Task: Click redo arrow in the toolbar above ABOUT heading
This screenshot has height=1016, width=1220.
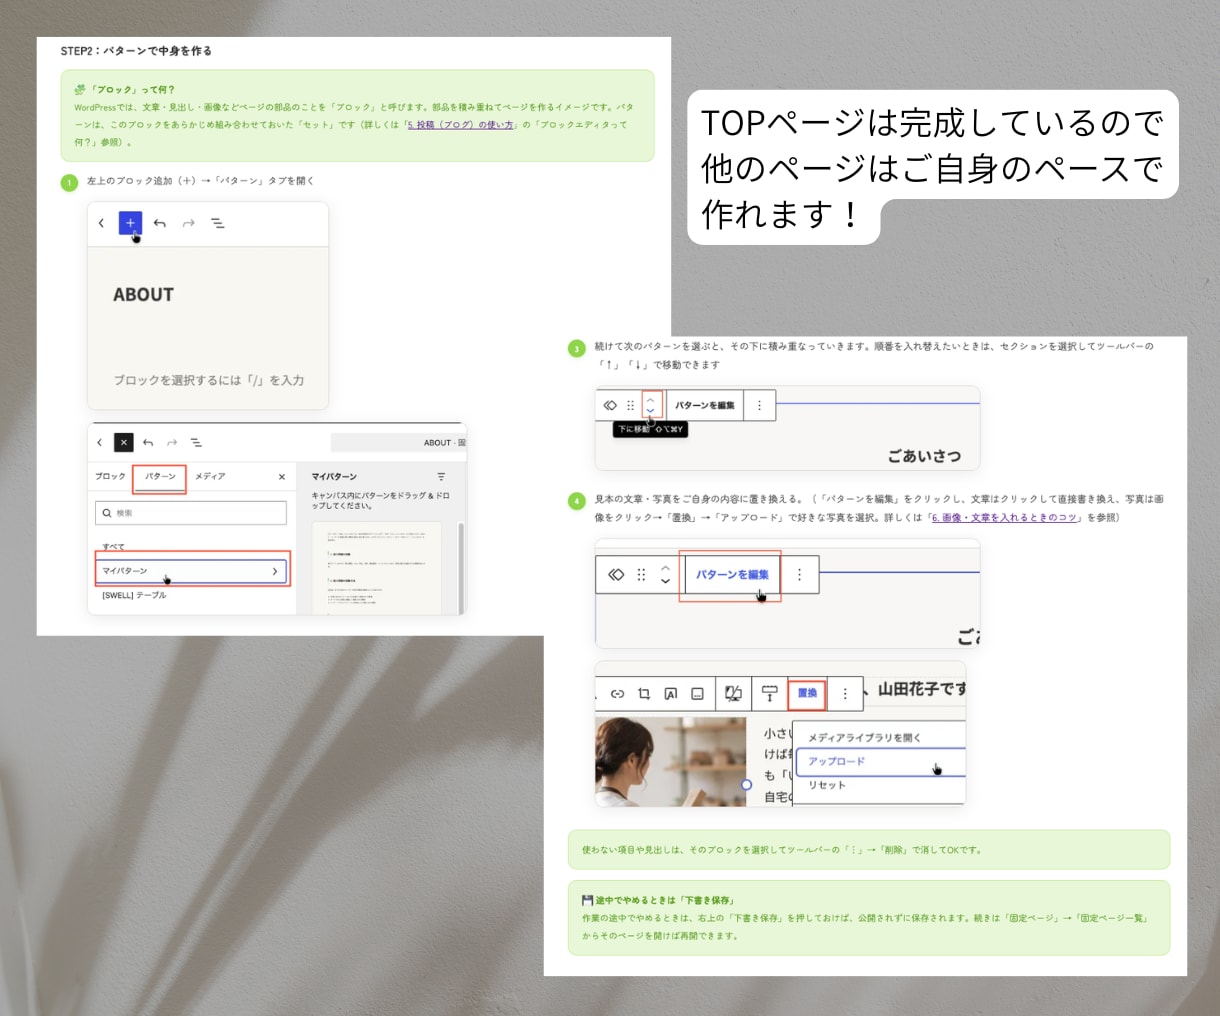Action: point(188,223)
